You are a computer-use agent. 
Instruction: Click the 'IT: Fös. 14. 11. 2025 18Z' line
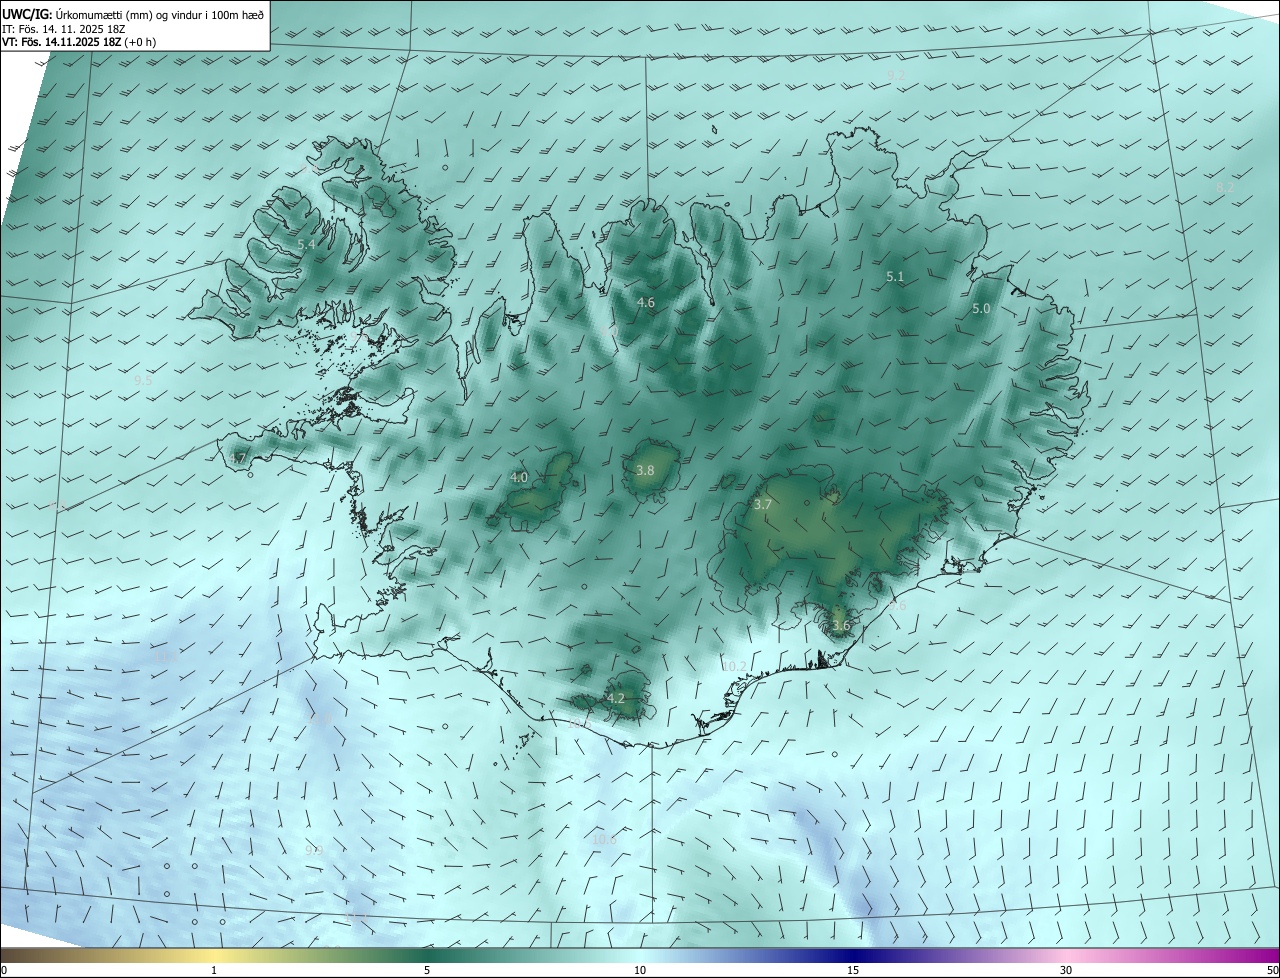[x=64, y=29]
